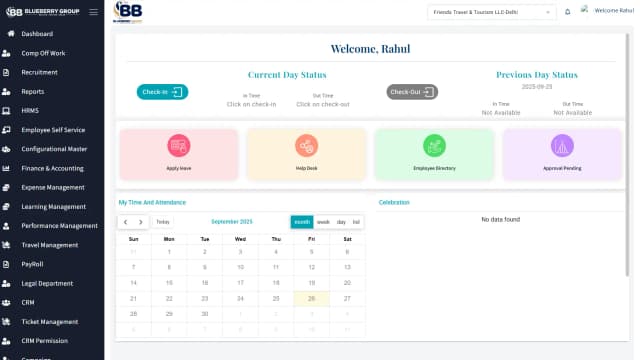This screenshot has height=360, width=640.
Task: Select September 1 in calendar
Action: click(x=169, y=252)
